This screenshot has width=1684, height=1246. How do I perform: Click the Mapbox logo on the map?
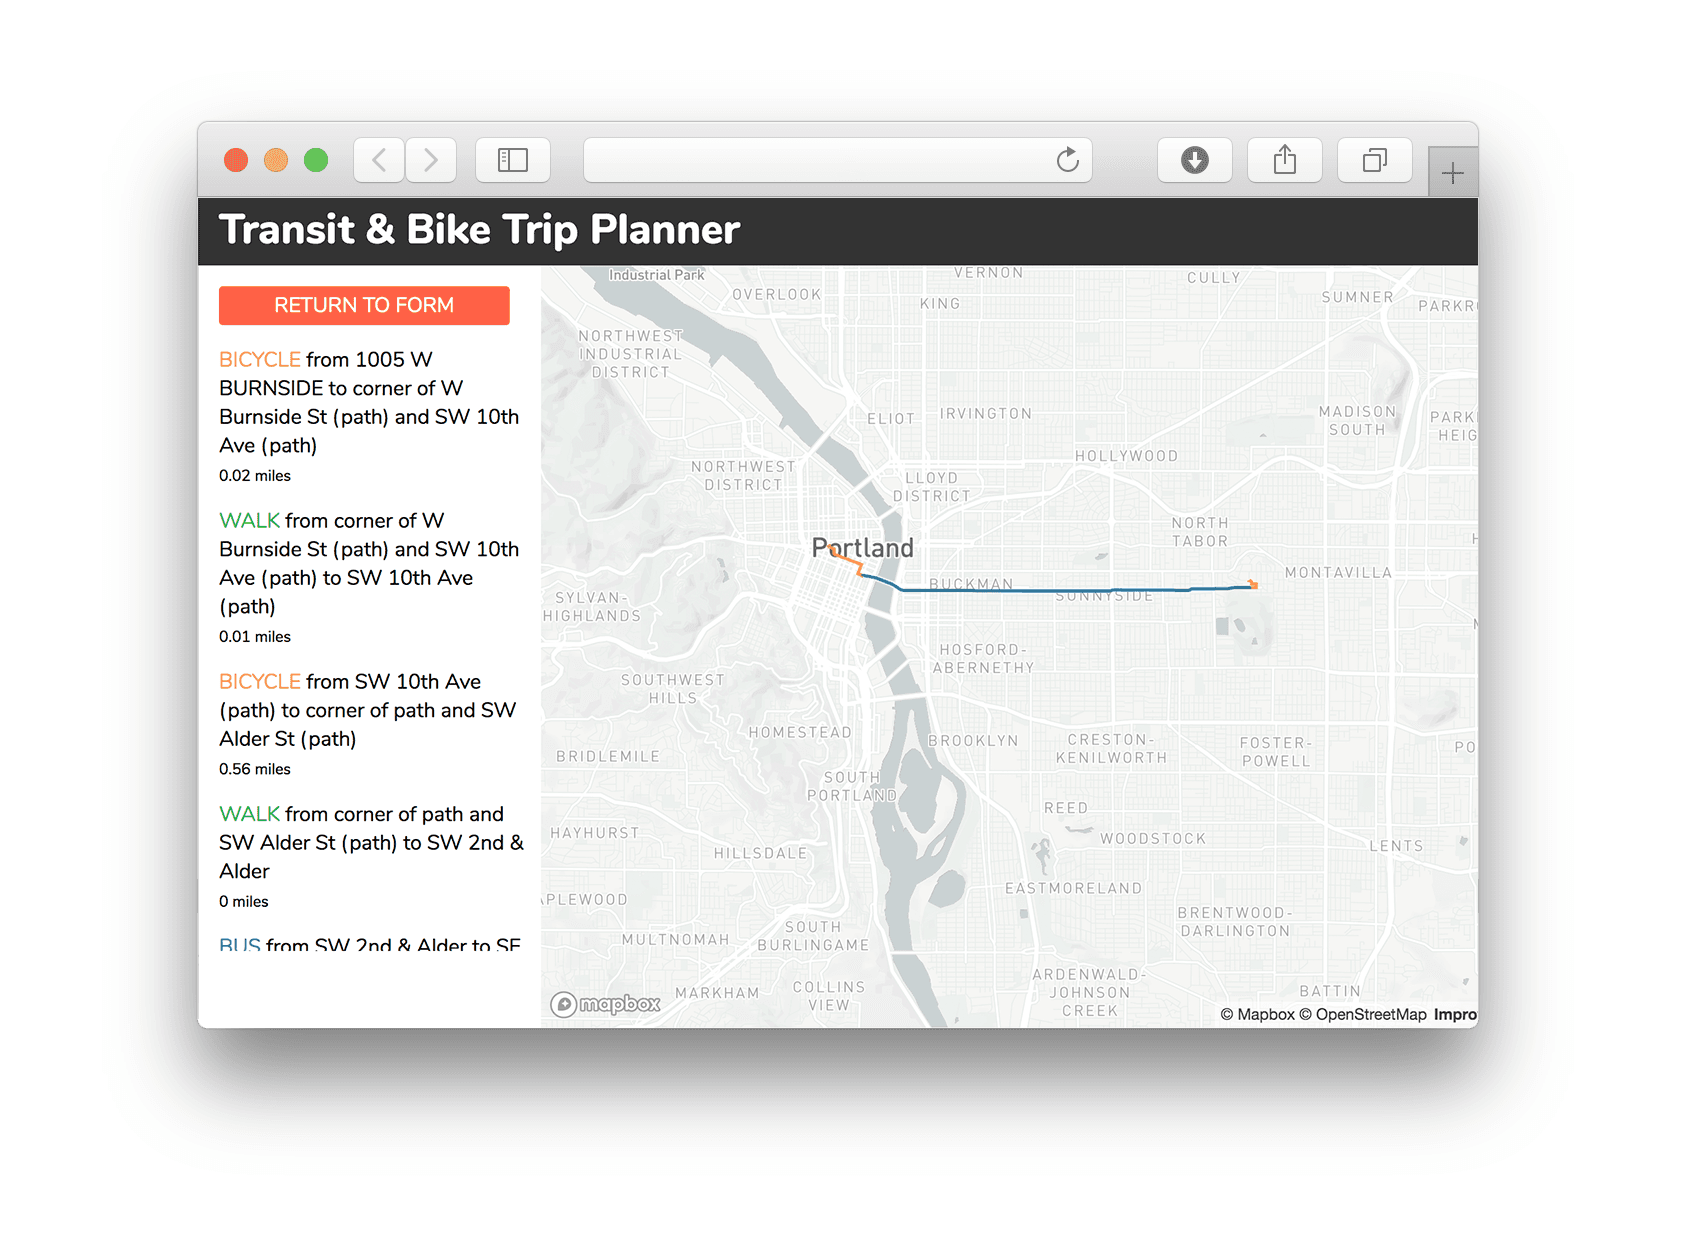tap(606, 1003)
